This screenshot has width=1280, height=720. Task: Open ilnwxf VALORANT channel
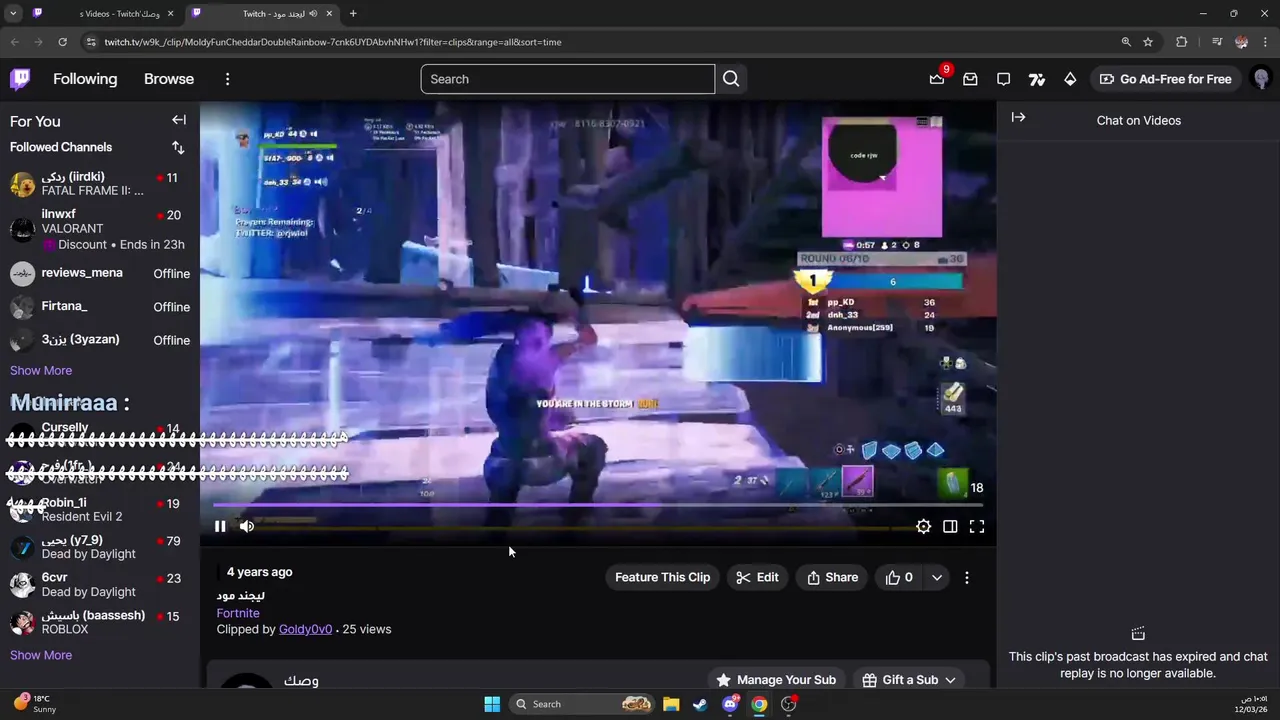click(x=100, y=229)
